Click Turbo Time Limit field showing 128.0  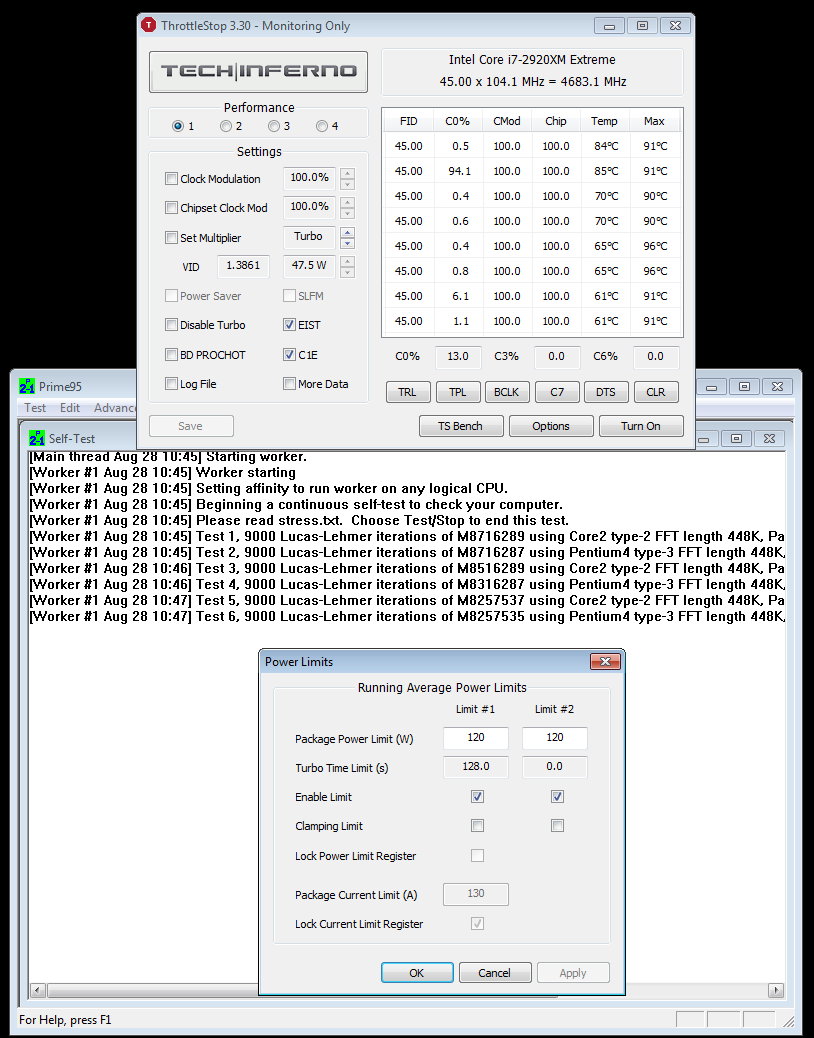(475, 767)
